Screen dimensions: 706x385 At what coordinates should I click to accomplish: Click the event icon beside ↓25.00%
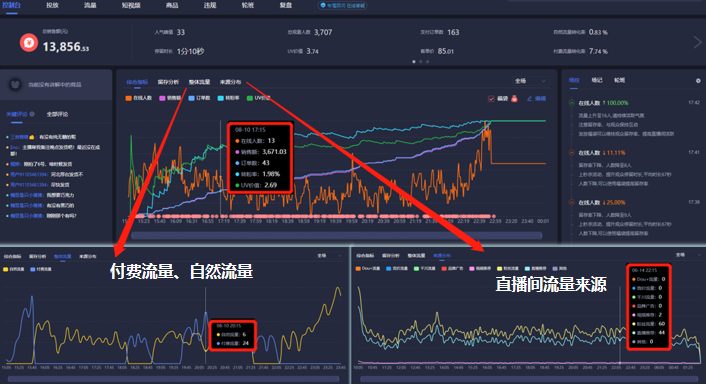(x=571, y=203)
